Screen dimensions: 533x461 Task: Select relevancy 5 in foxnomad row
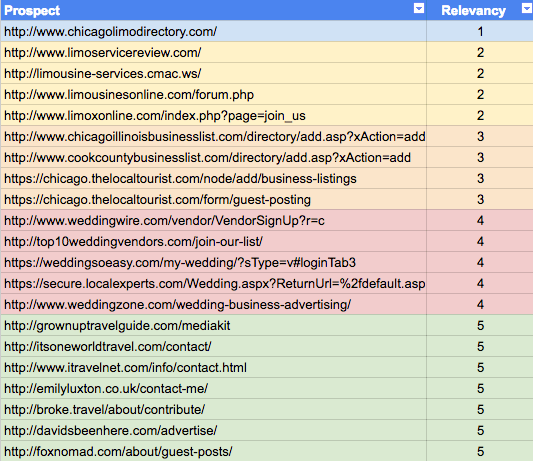480,451
